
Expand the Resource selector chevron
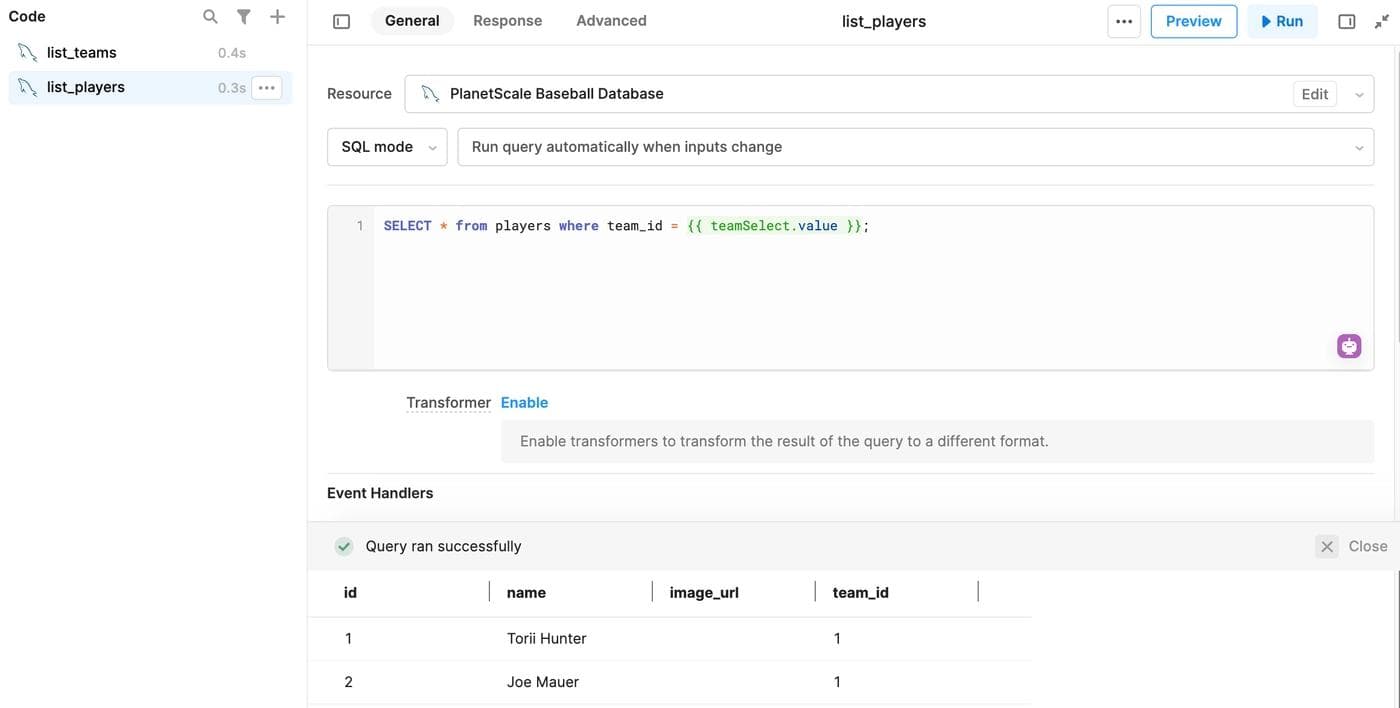[x=1359, y=95]
